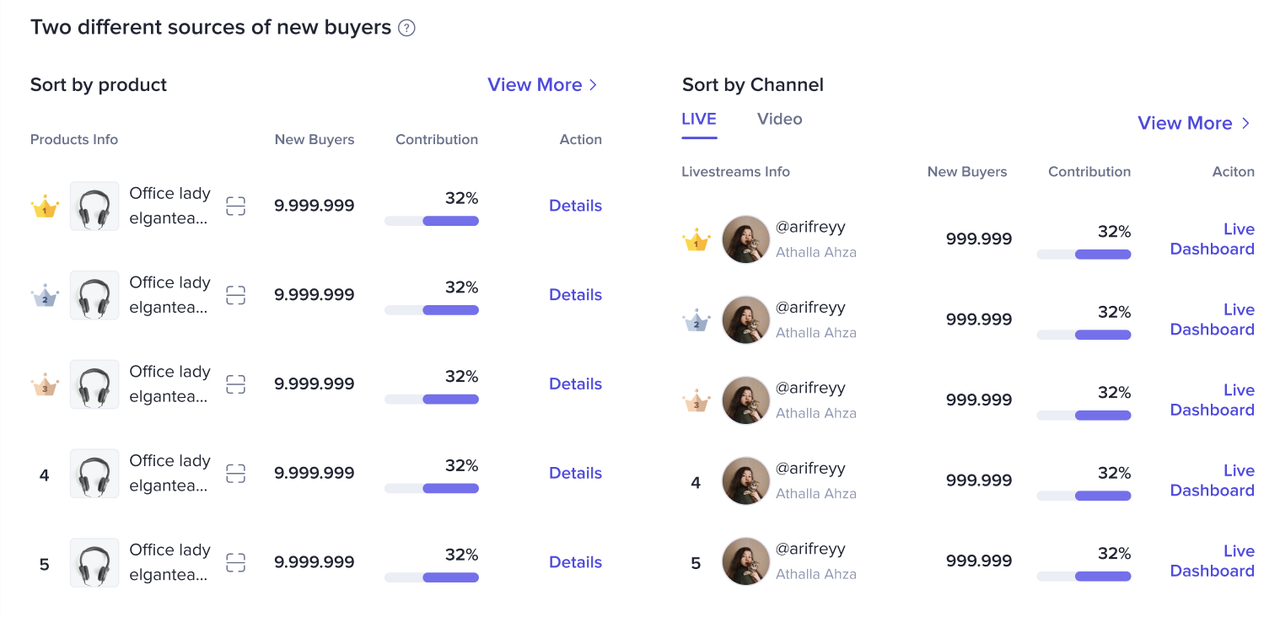The image size is (1280, 617).
Task: Click the help icon beside the section title
Action: (406, 28)
